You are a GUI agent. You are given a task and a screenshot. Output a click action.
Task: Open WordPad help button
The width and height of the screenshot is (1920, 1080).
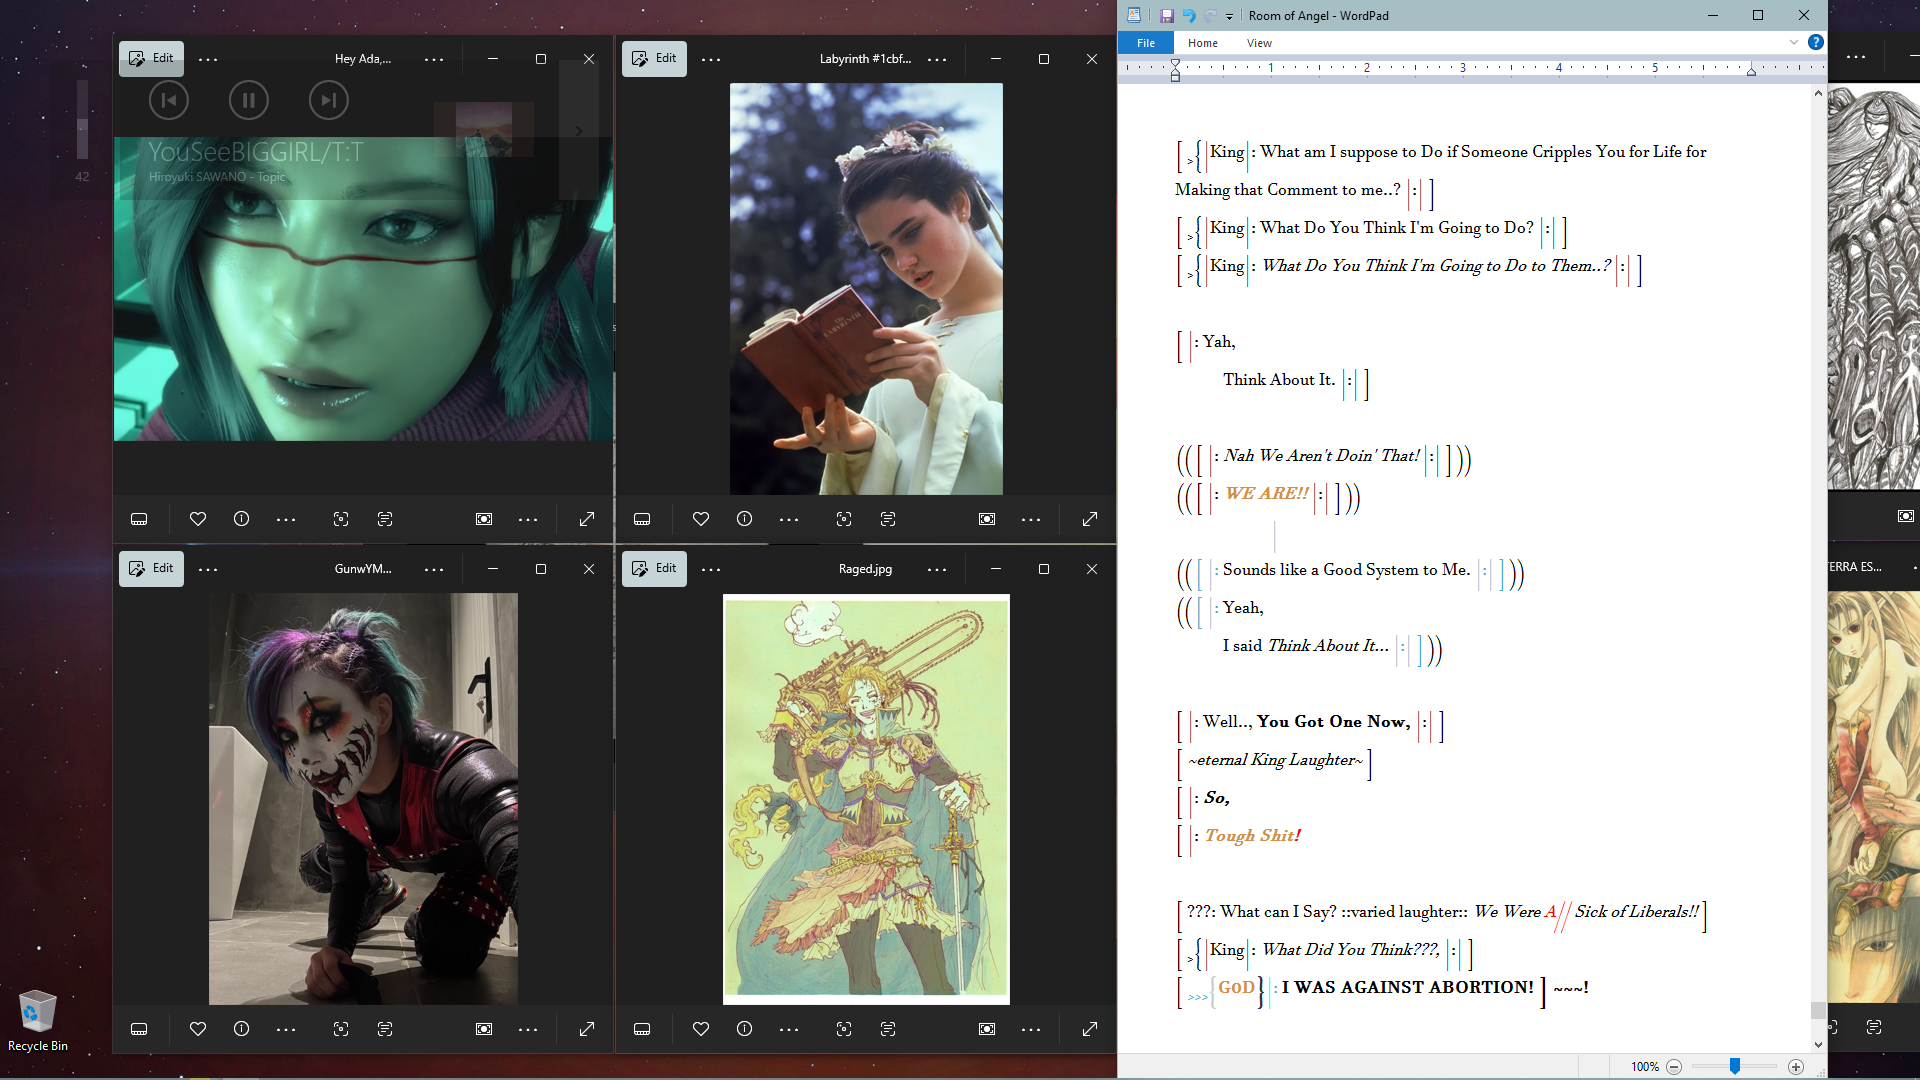pyautogui.click(x=1816, y=42)
